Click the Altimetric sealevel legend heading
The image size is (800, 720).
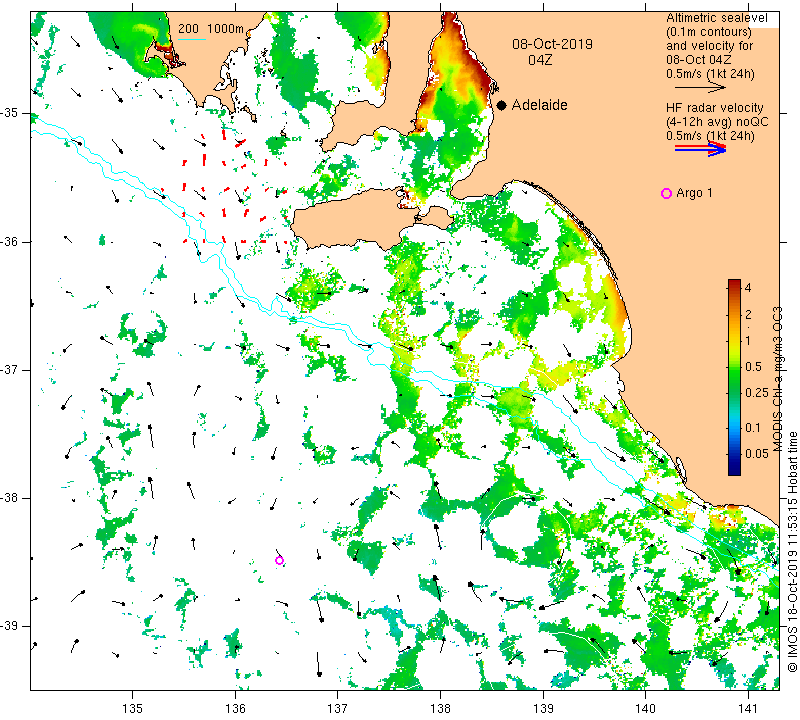tap(716, 18)
